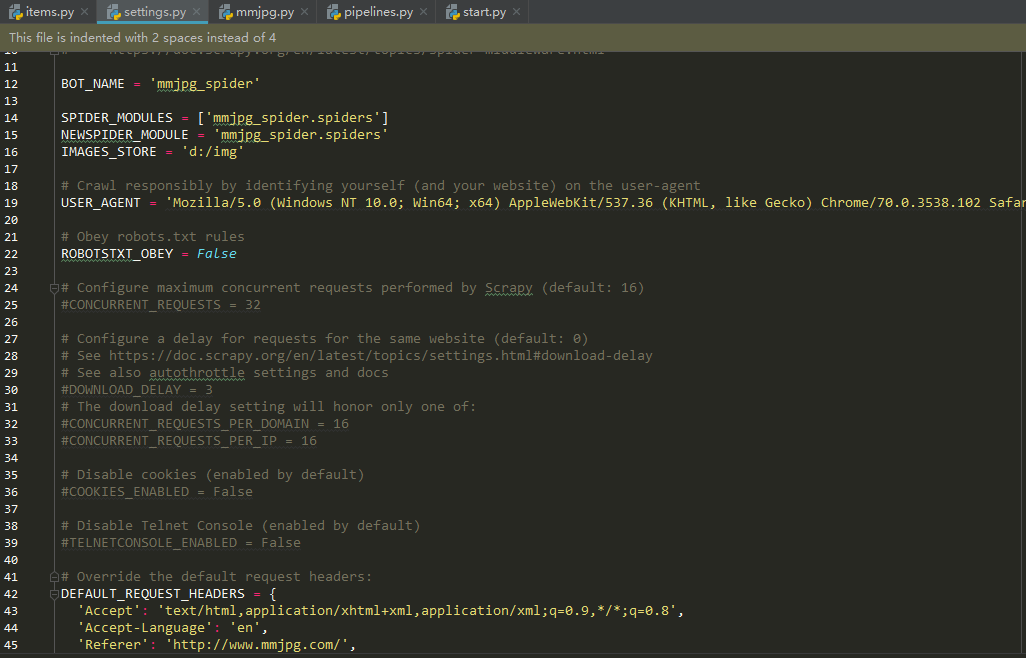Screen dimensions: 1026x658
Task: Go to the pipelines.py tab
Action: pyautogui.click(x=376, y=12)
